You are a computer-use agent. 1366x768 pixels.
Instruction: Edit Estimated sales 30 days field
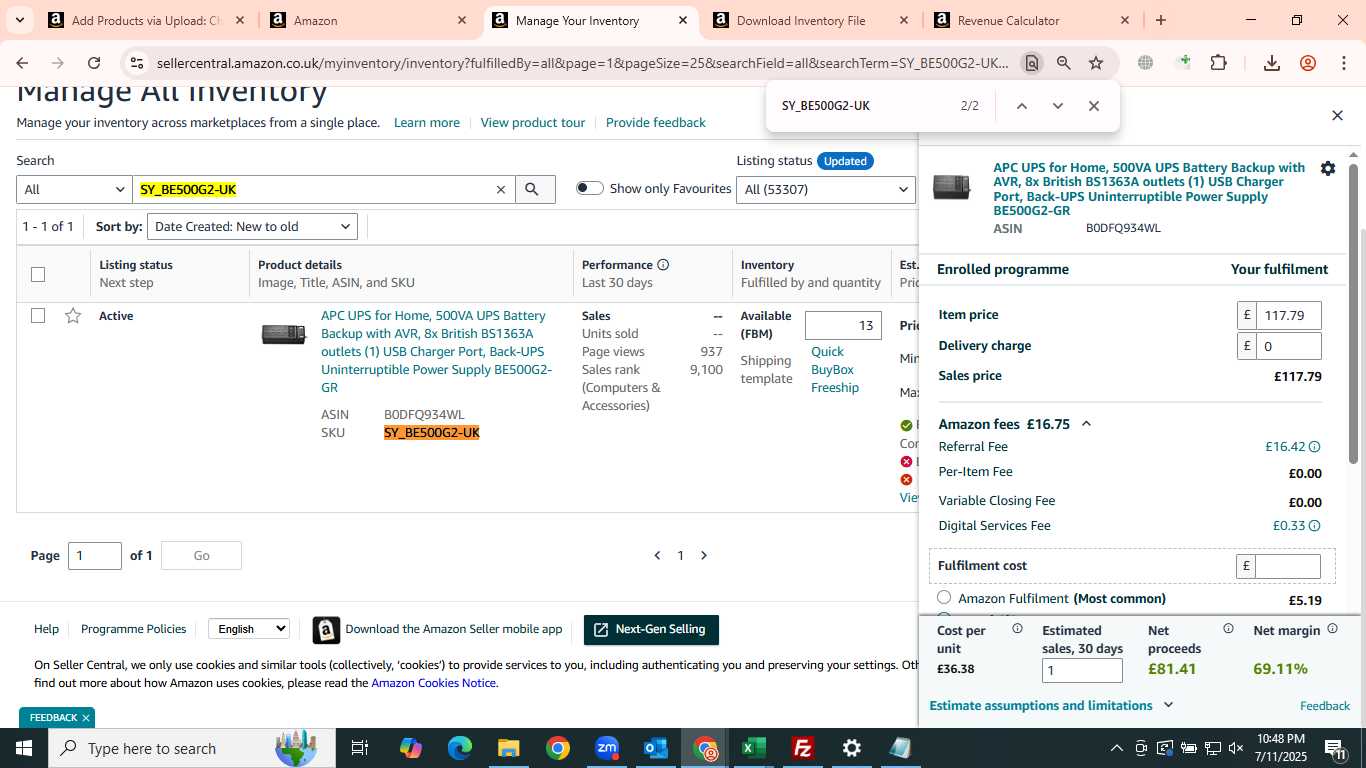(1082, 670)
